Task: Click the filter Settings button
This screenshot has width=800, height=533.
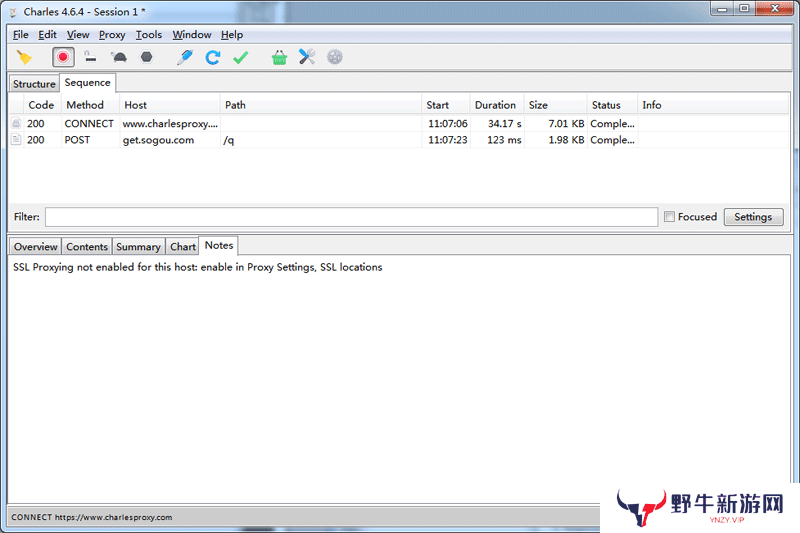Action: 753,217
